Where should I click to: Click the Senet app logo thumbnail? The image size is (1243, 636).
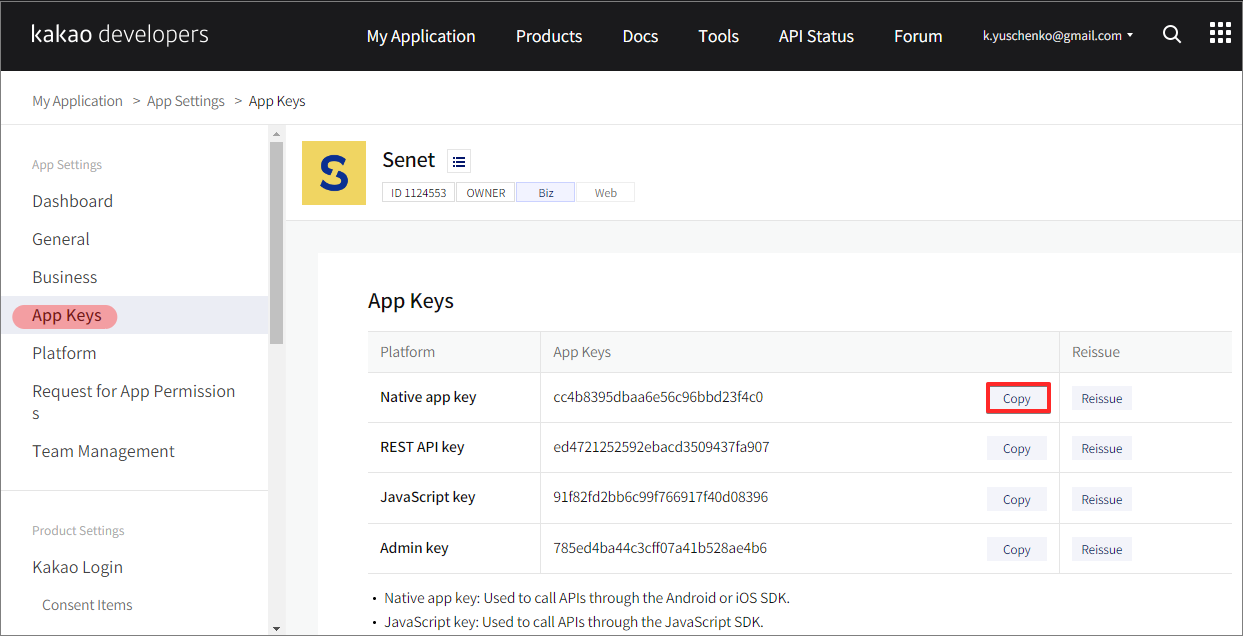pos(334,173)
